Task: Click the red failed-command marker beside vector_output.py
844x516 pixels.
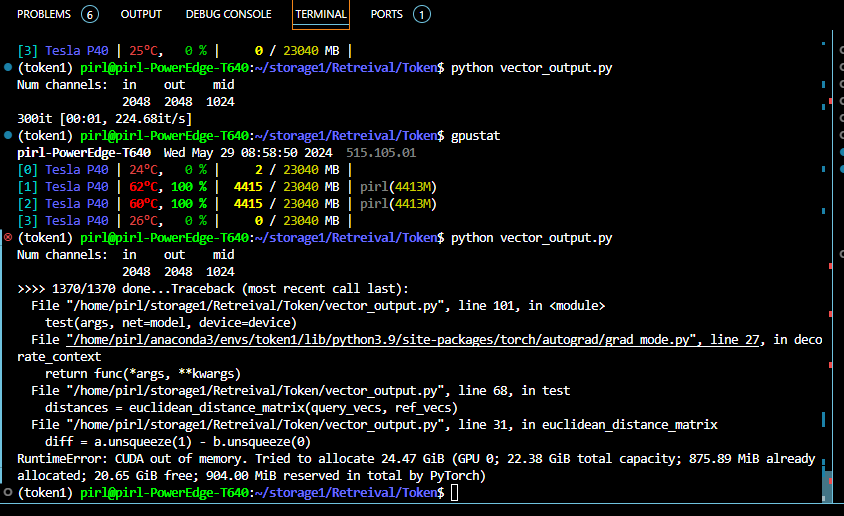Action: coord(8,237)
